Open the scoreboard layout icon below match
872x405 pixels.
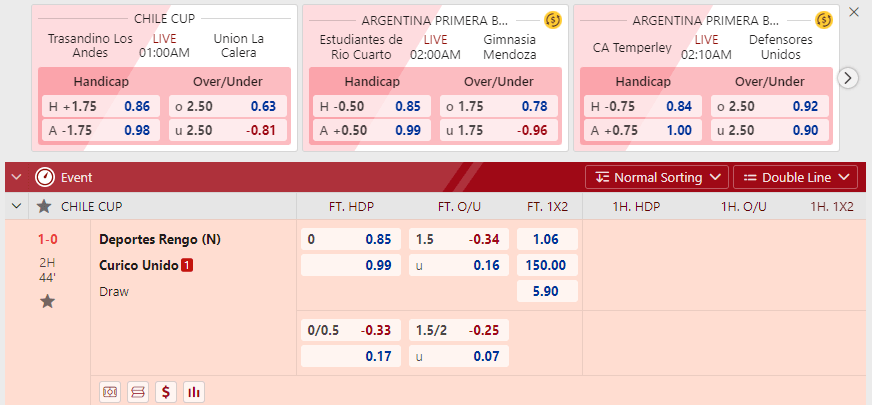(138, 392)
